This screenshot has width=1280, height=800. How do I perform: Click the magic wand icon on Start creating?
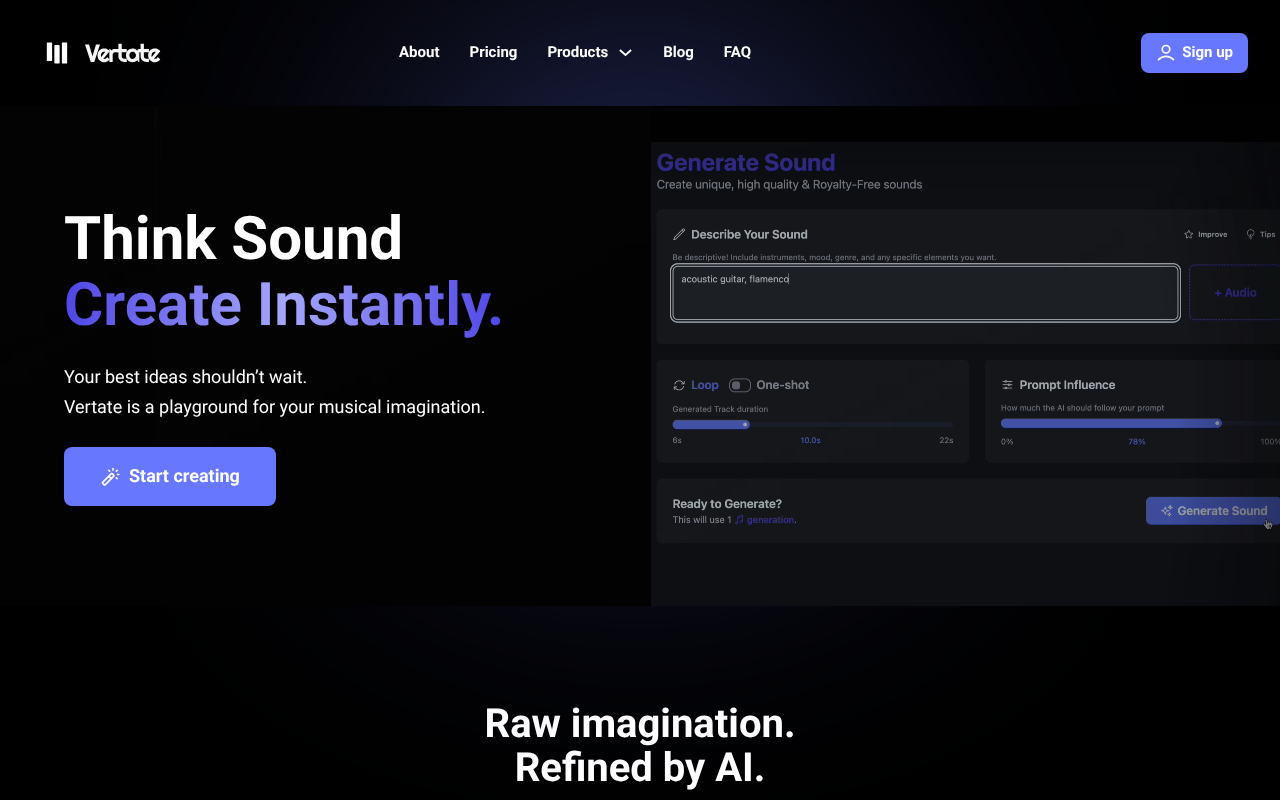pyautogui.click(x=111, y=477)
